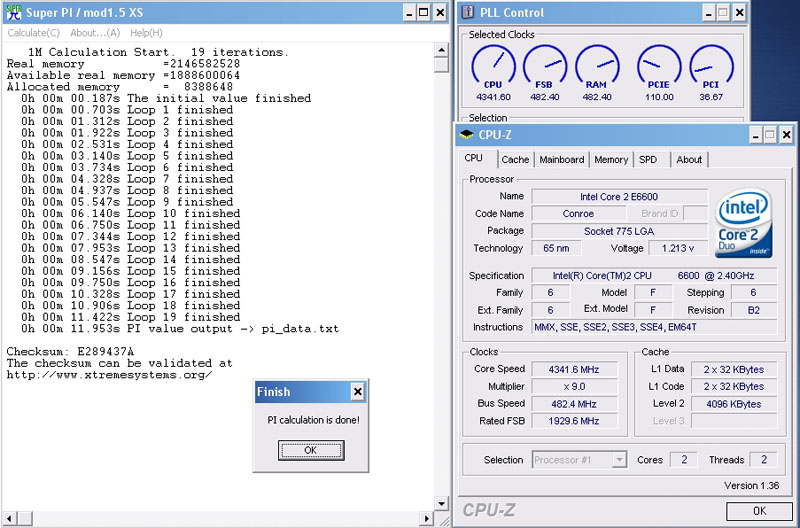Close the CPU-Z window
The height and width of the screenshot is (528, 800).
click(786, 135)
